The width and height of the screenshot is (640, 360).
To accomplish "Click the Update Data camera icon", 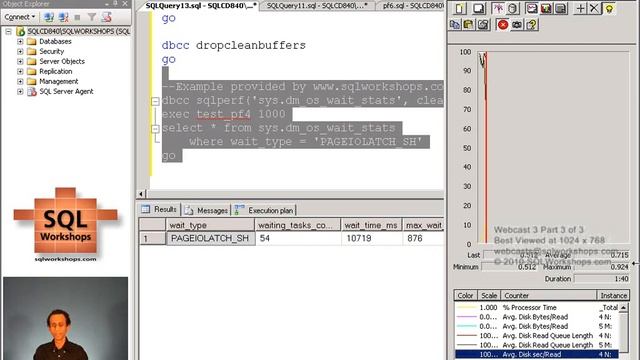I will point(517,25).
